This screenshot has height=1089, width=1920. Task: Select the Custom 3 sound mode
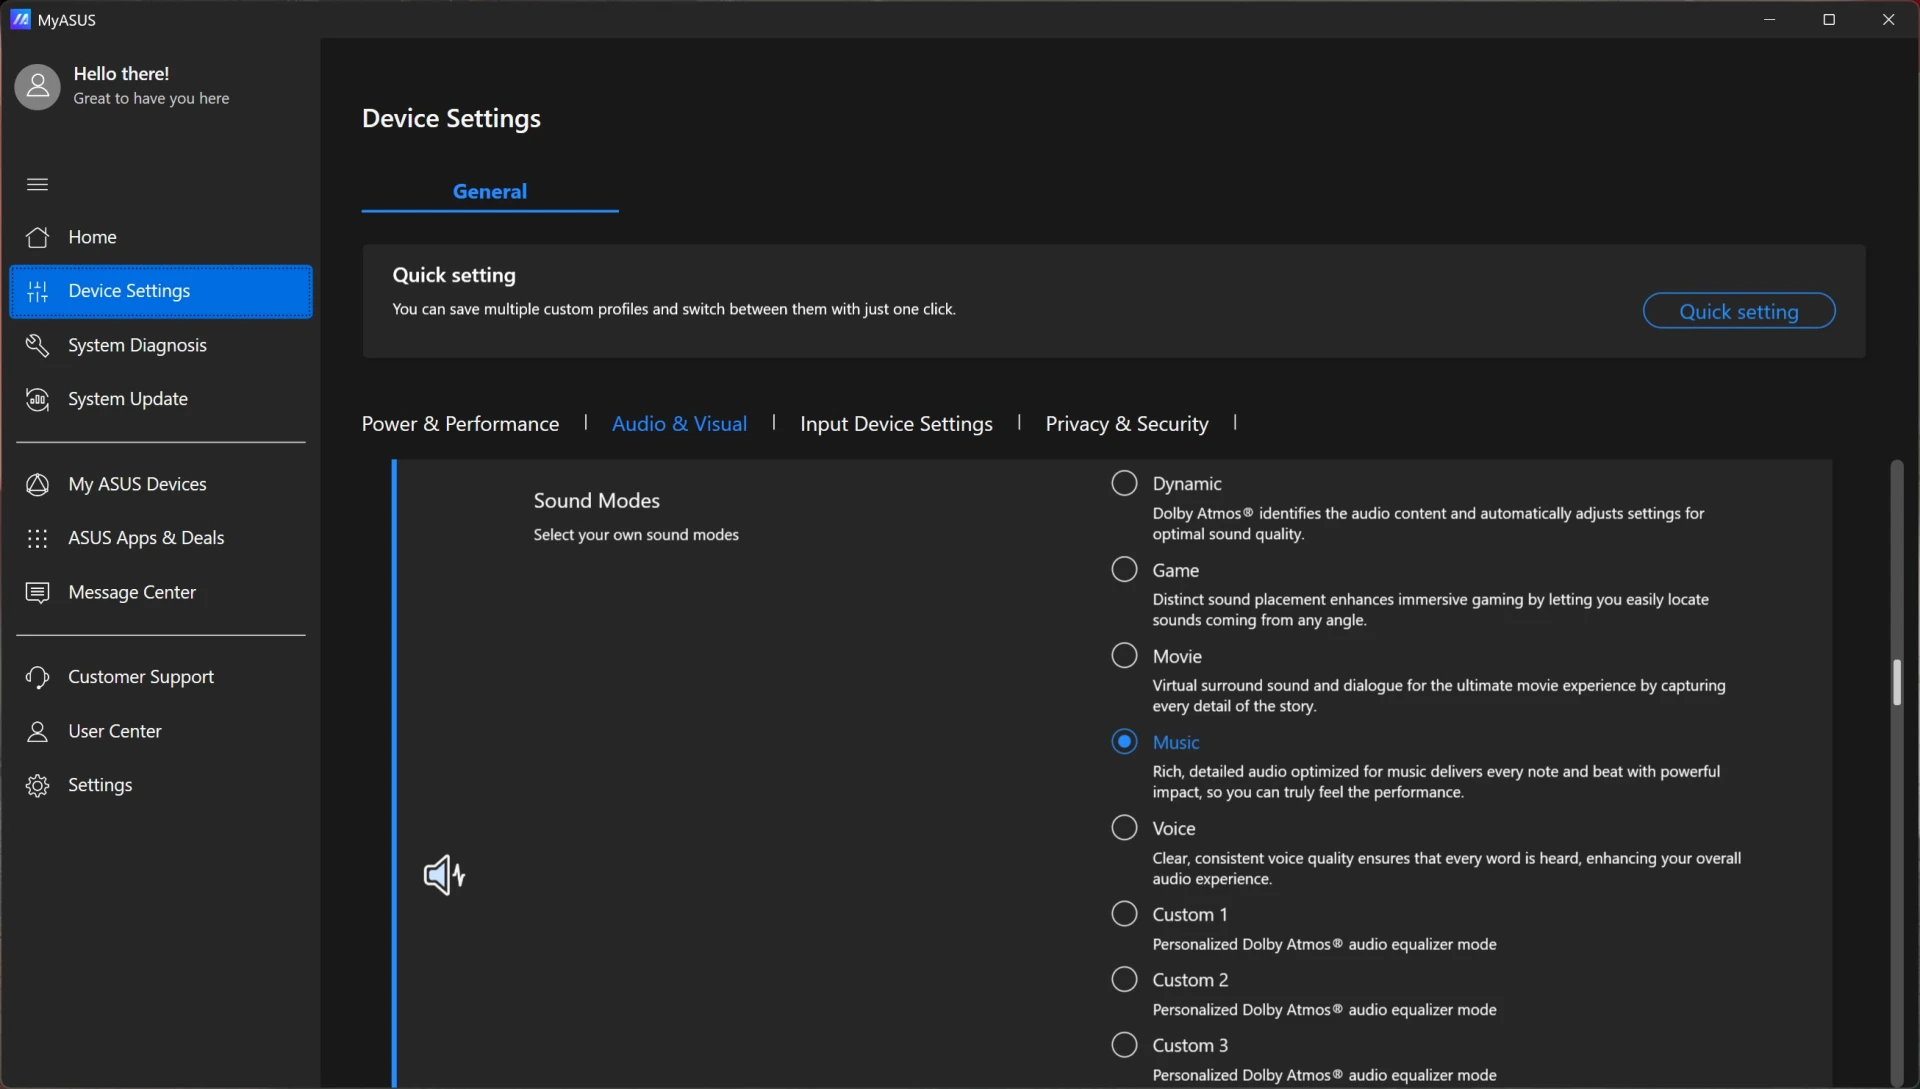(x=1124, y=1044)
